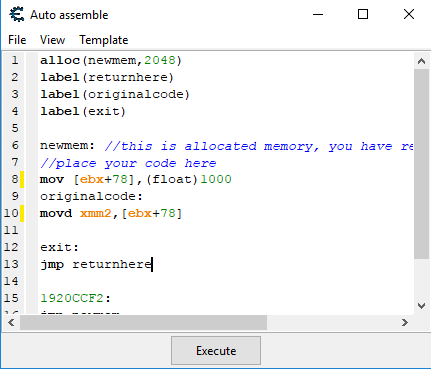Click line number 10 in gutter
Image resolution: width=431 pixels, height=369 pixels.
coord(11,213)
